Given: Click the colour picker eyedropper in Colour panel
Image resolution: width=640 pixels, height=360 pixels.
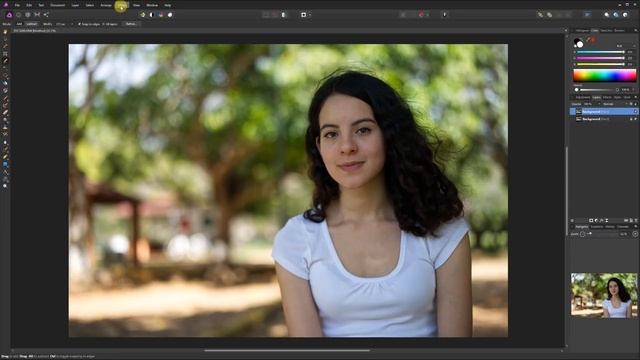Looking at the screenshot, I should pos(589,40).
